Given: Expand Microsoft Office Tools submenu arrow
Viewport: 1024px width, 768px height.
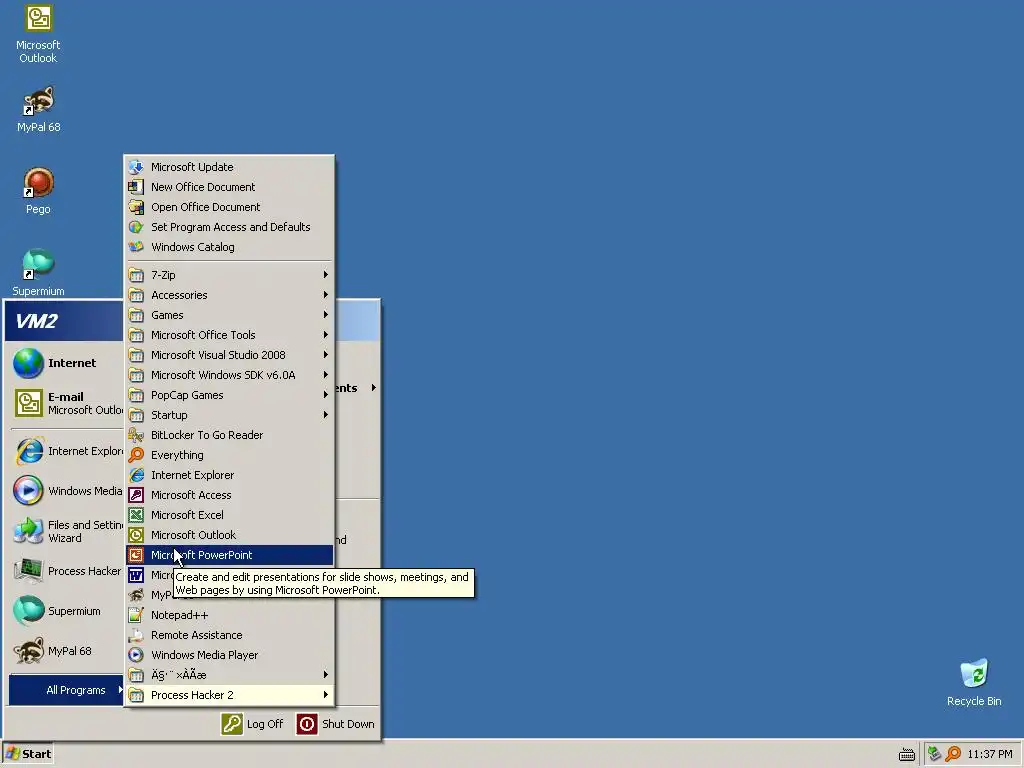Looking at the screenshot, I should tap(325, 335).
